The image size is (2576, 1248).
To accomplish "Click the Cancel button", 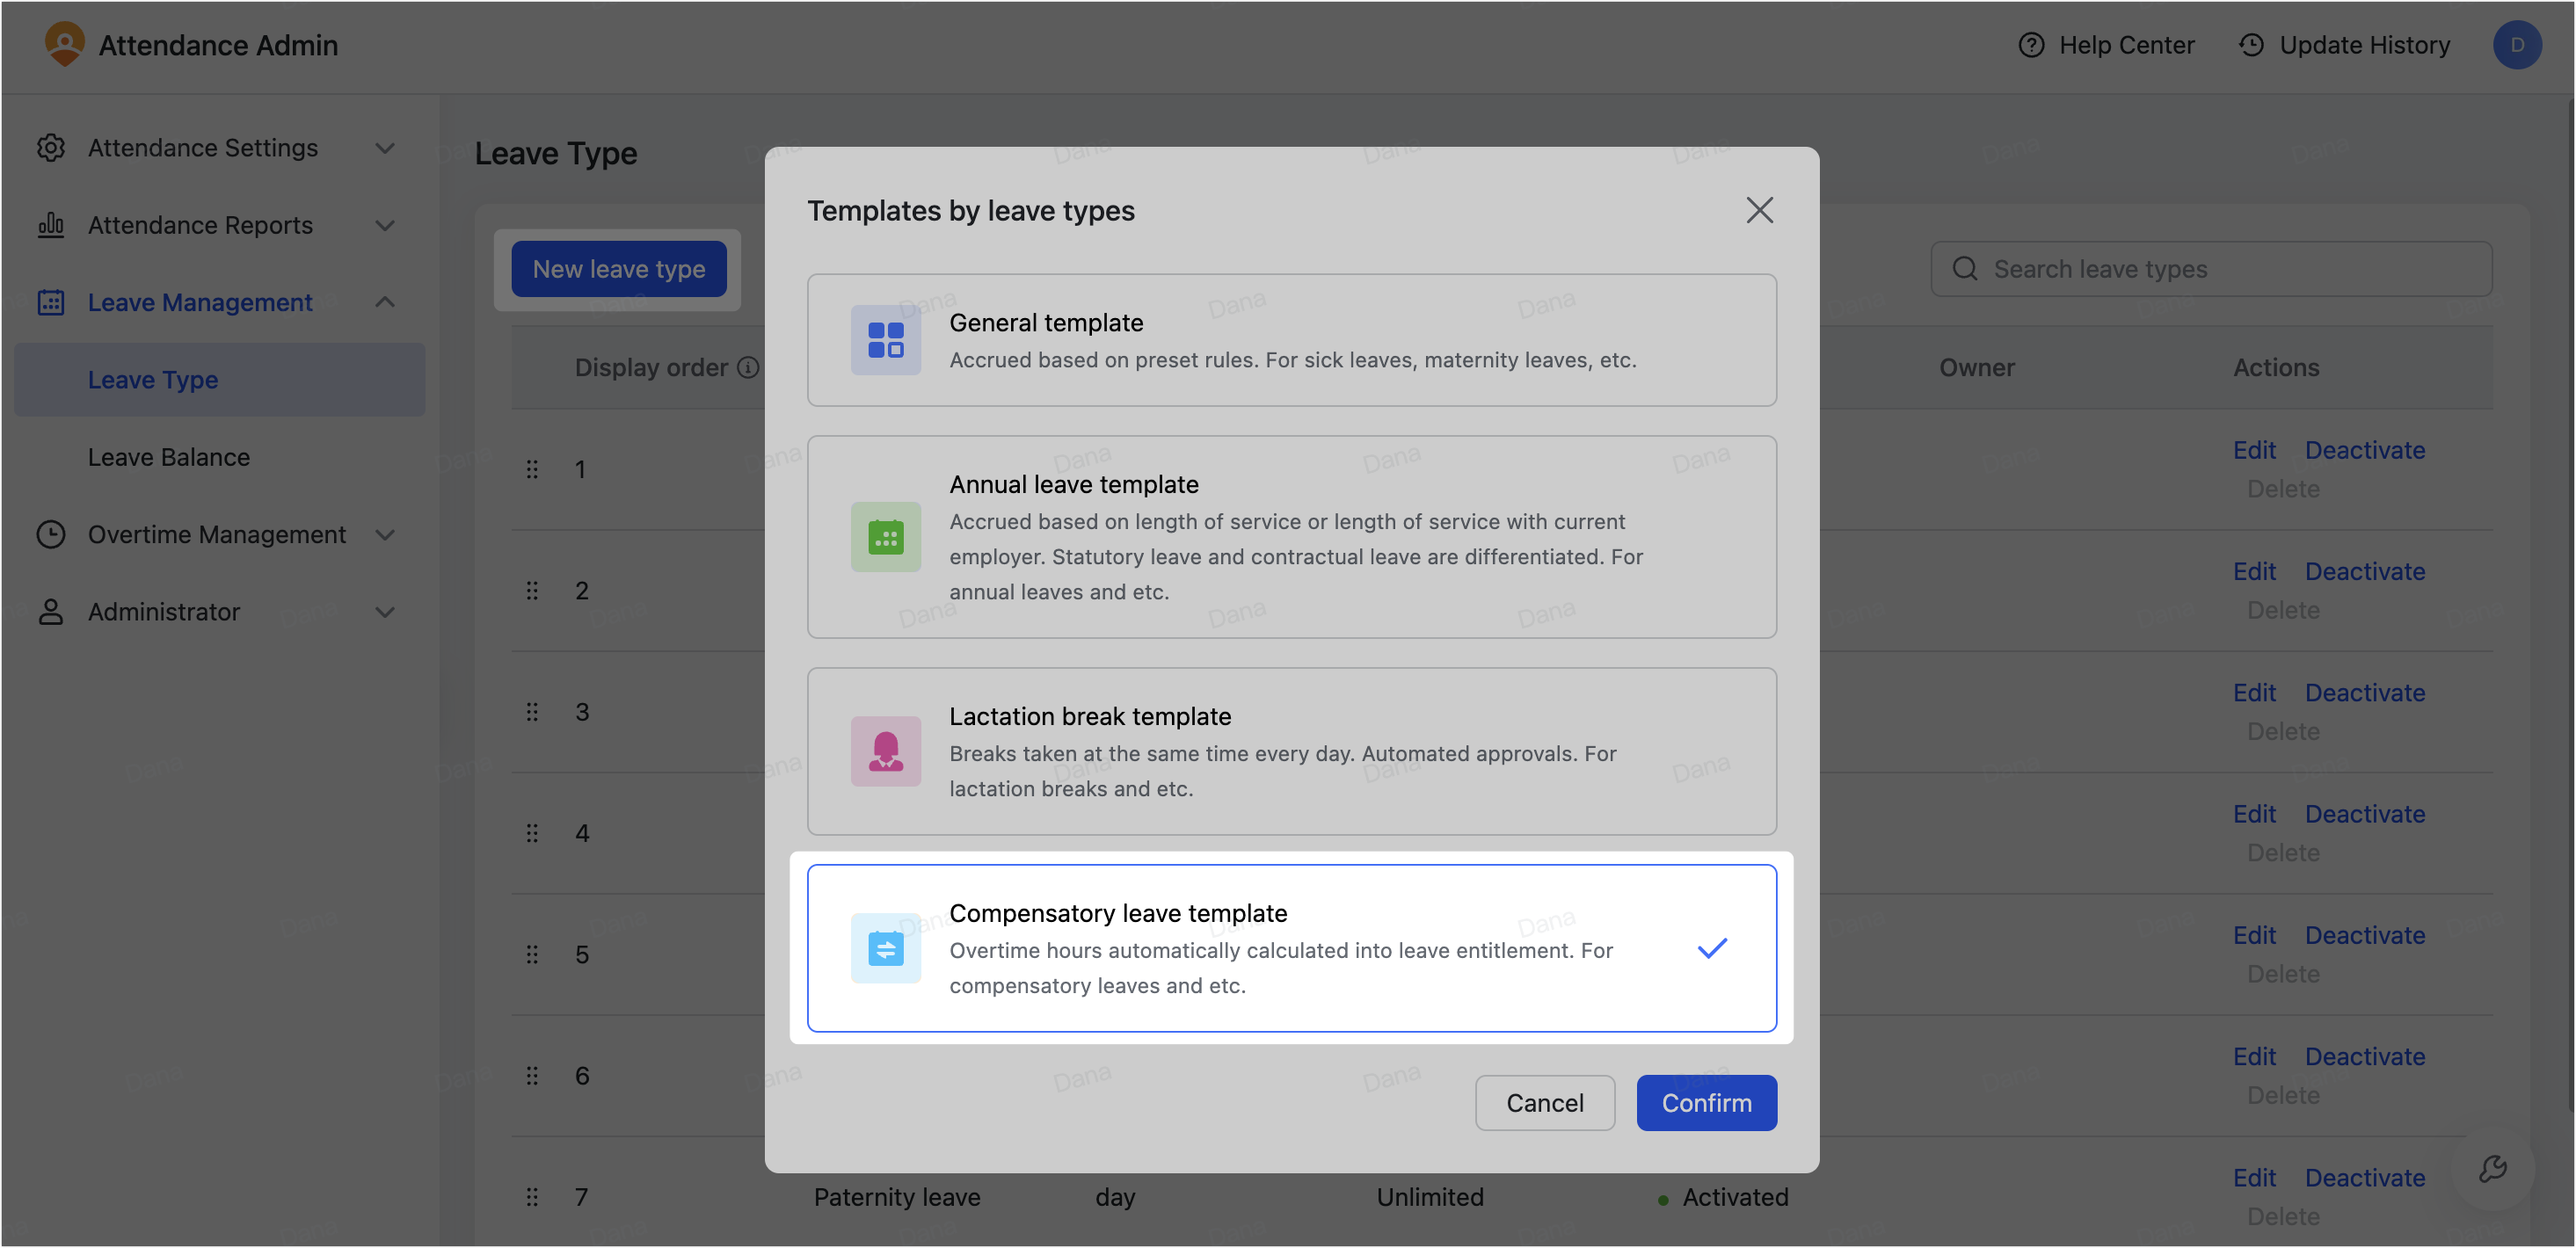I will point(1545,1103).
